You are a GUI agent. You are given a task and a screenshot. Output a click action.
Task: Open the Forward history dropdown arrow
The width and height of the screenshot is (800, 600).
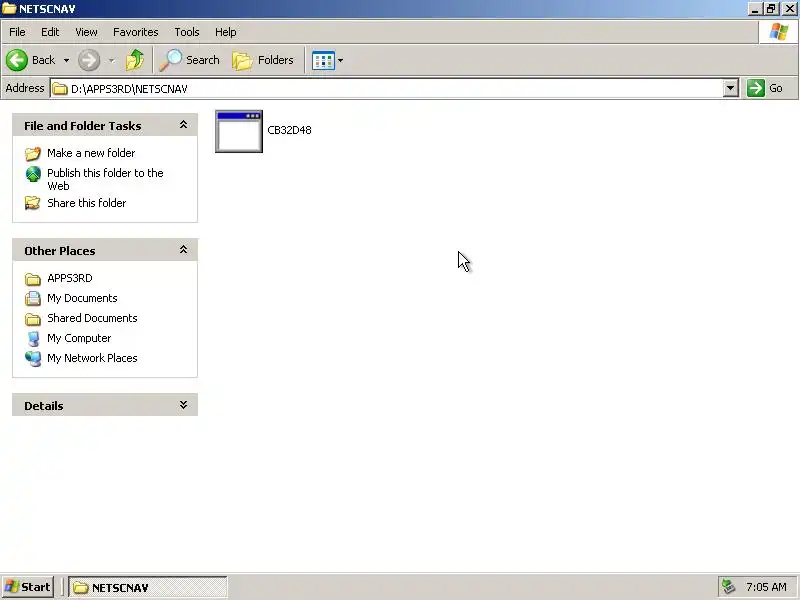(111, 61)
